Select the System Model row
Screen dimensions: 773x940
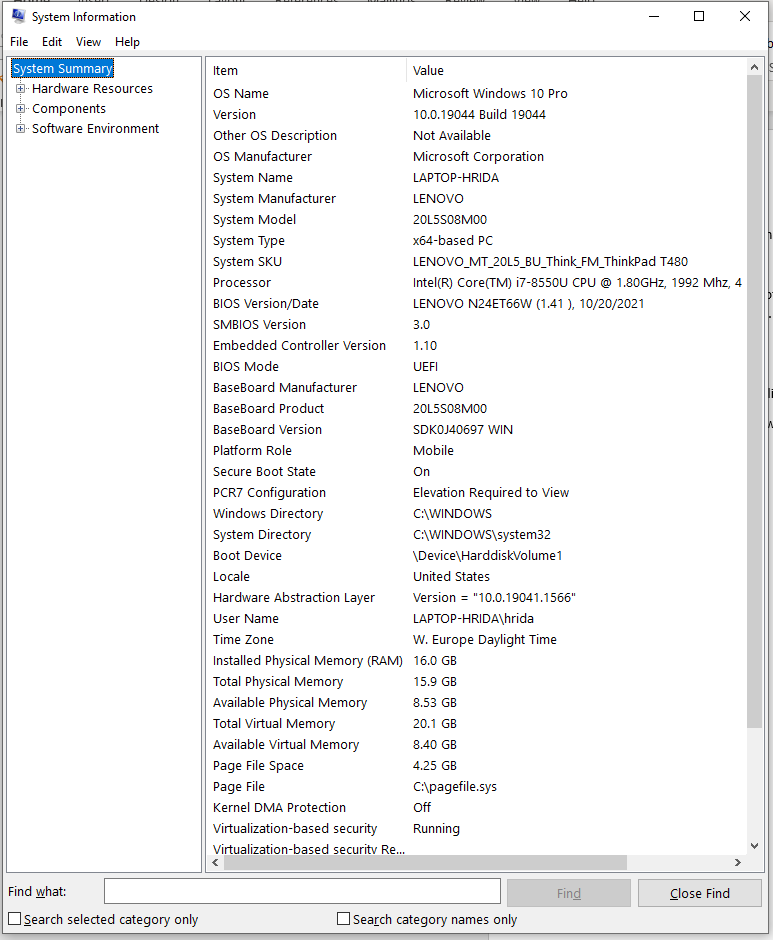coord(477,219)
